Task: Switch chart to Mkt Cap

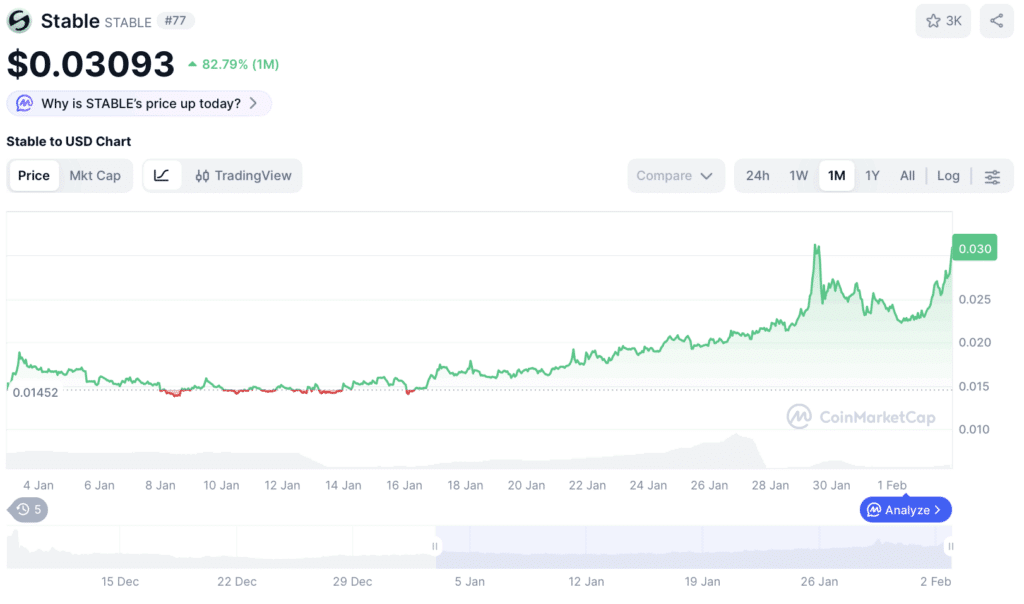Action: 95,176
